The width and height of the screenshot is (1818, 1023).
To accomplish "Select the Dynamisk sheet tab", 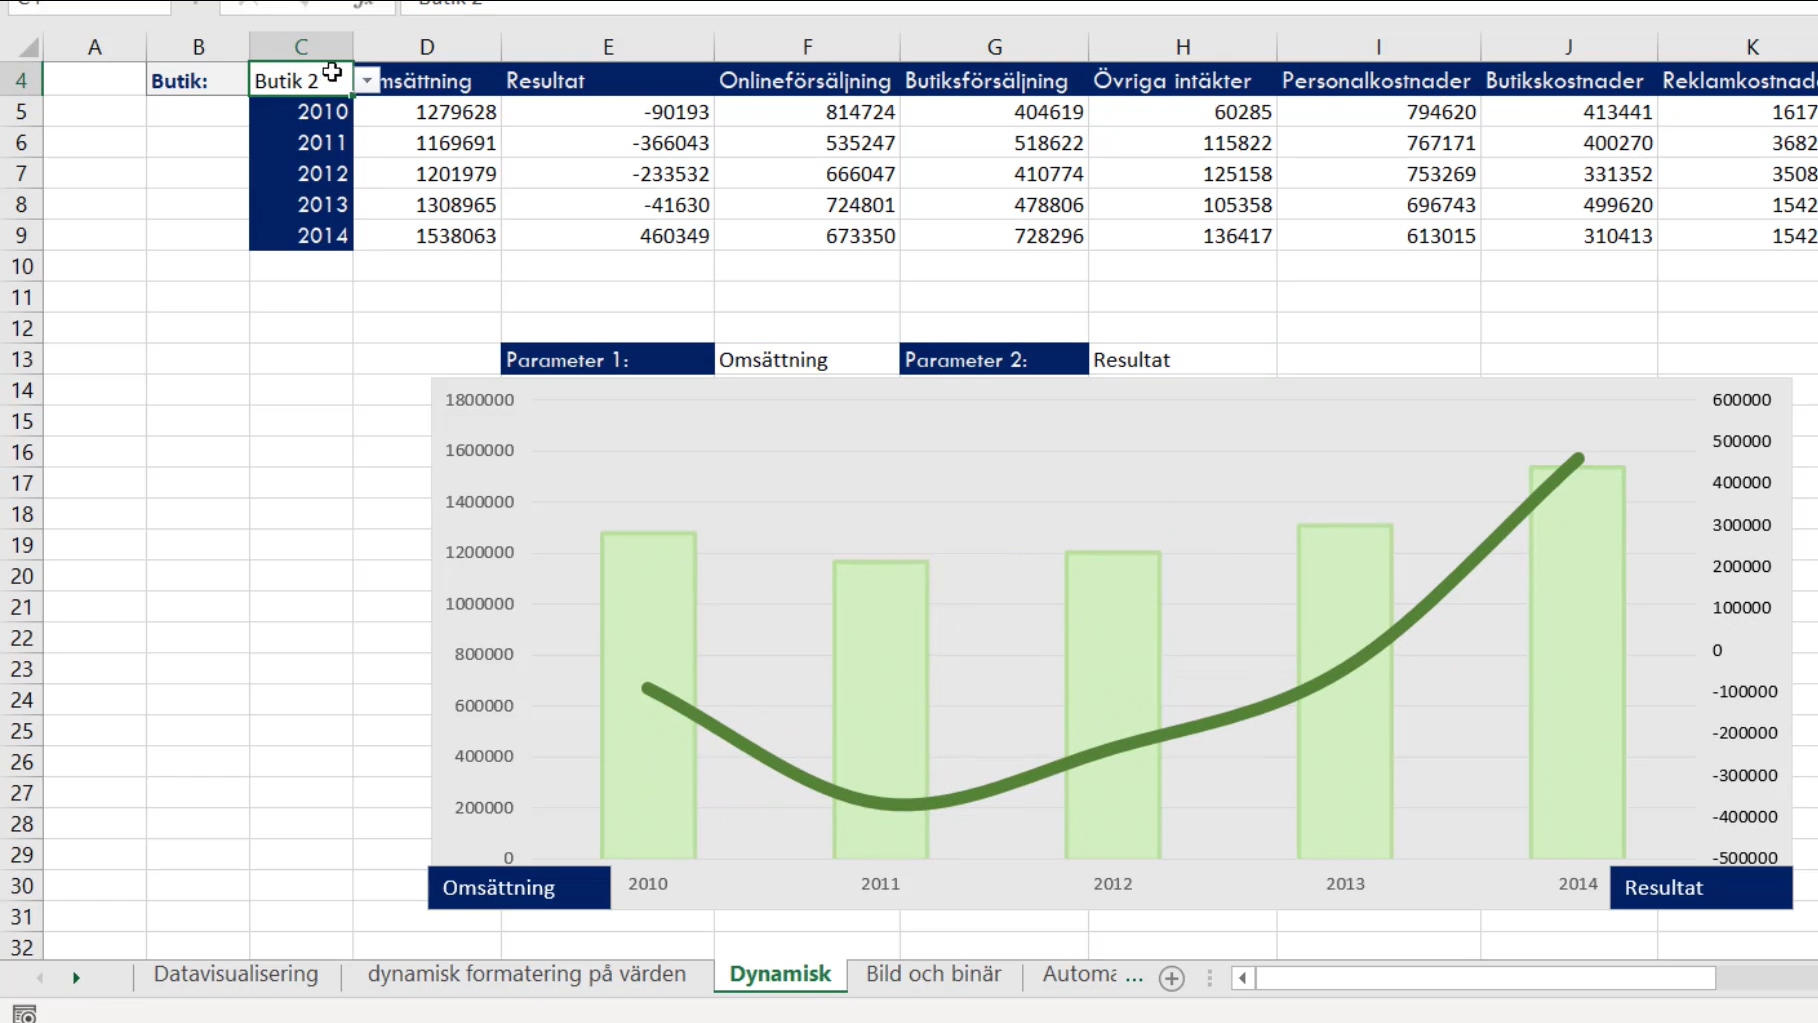I will (780, 974).
